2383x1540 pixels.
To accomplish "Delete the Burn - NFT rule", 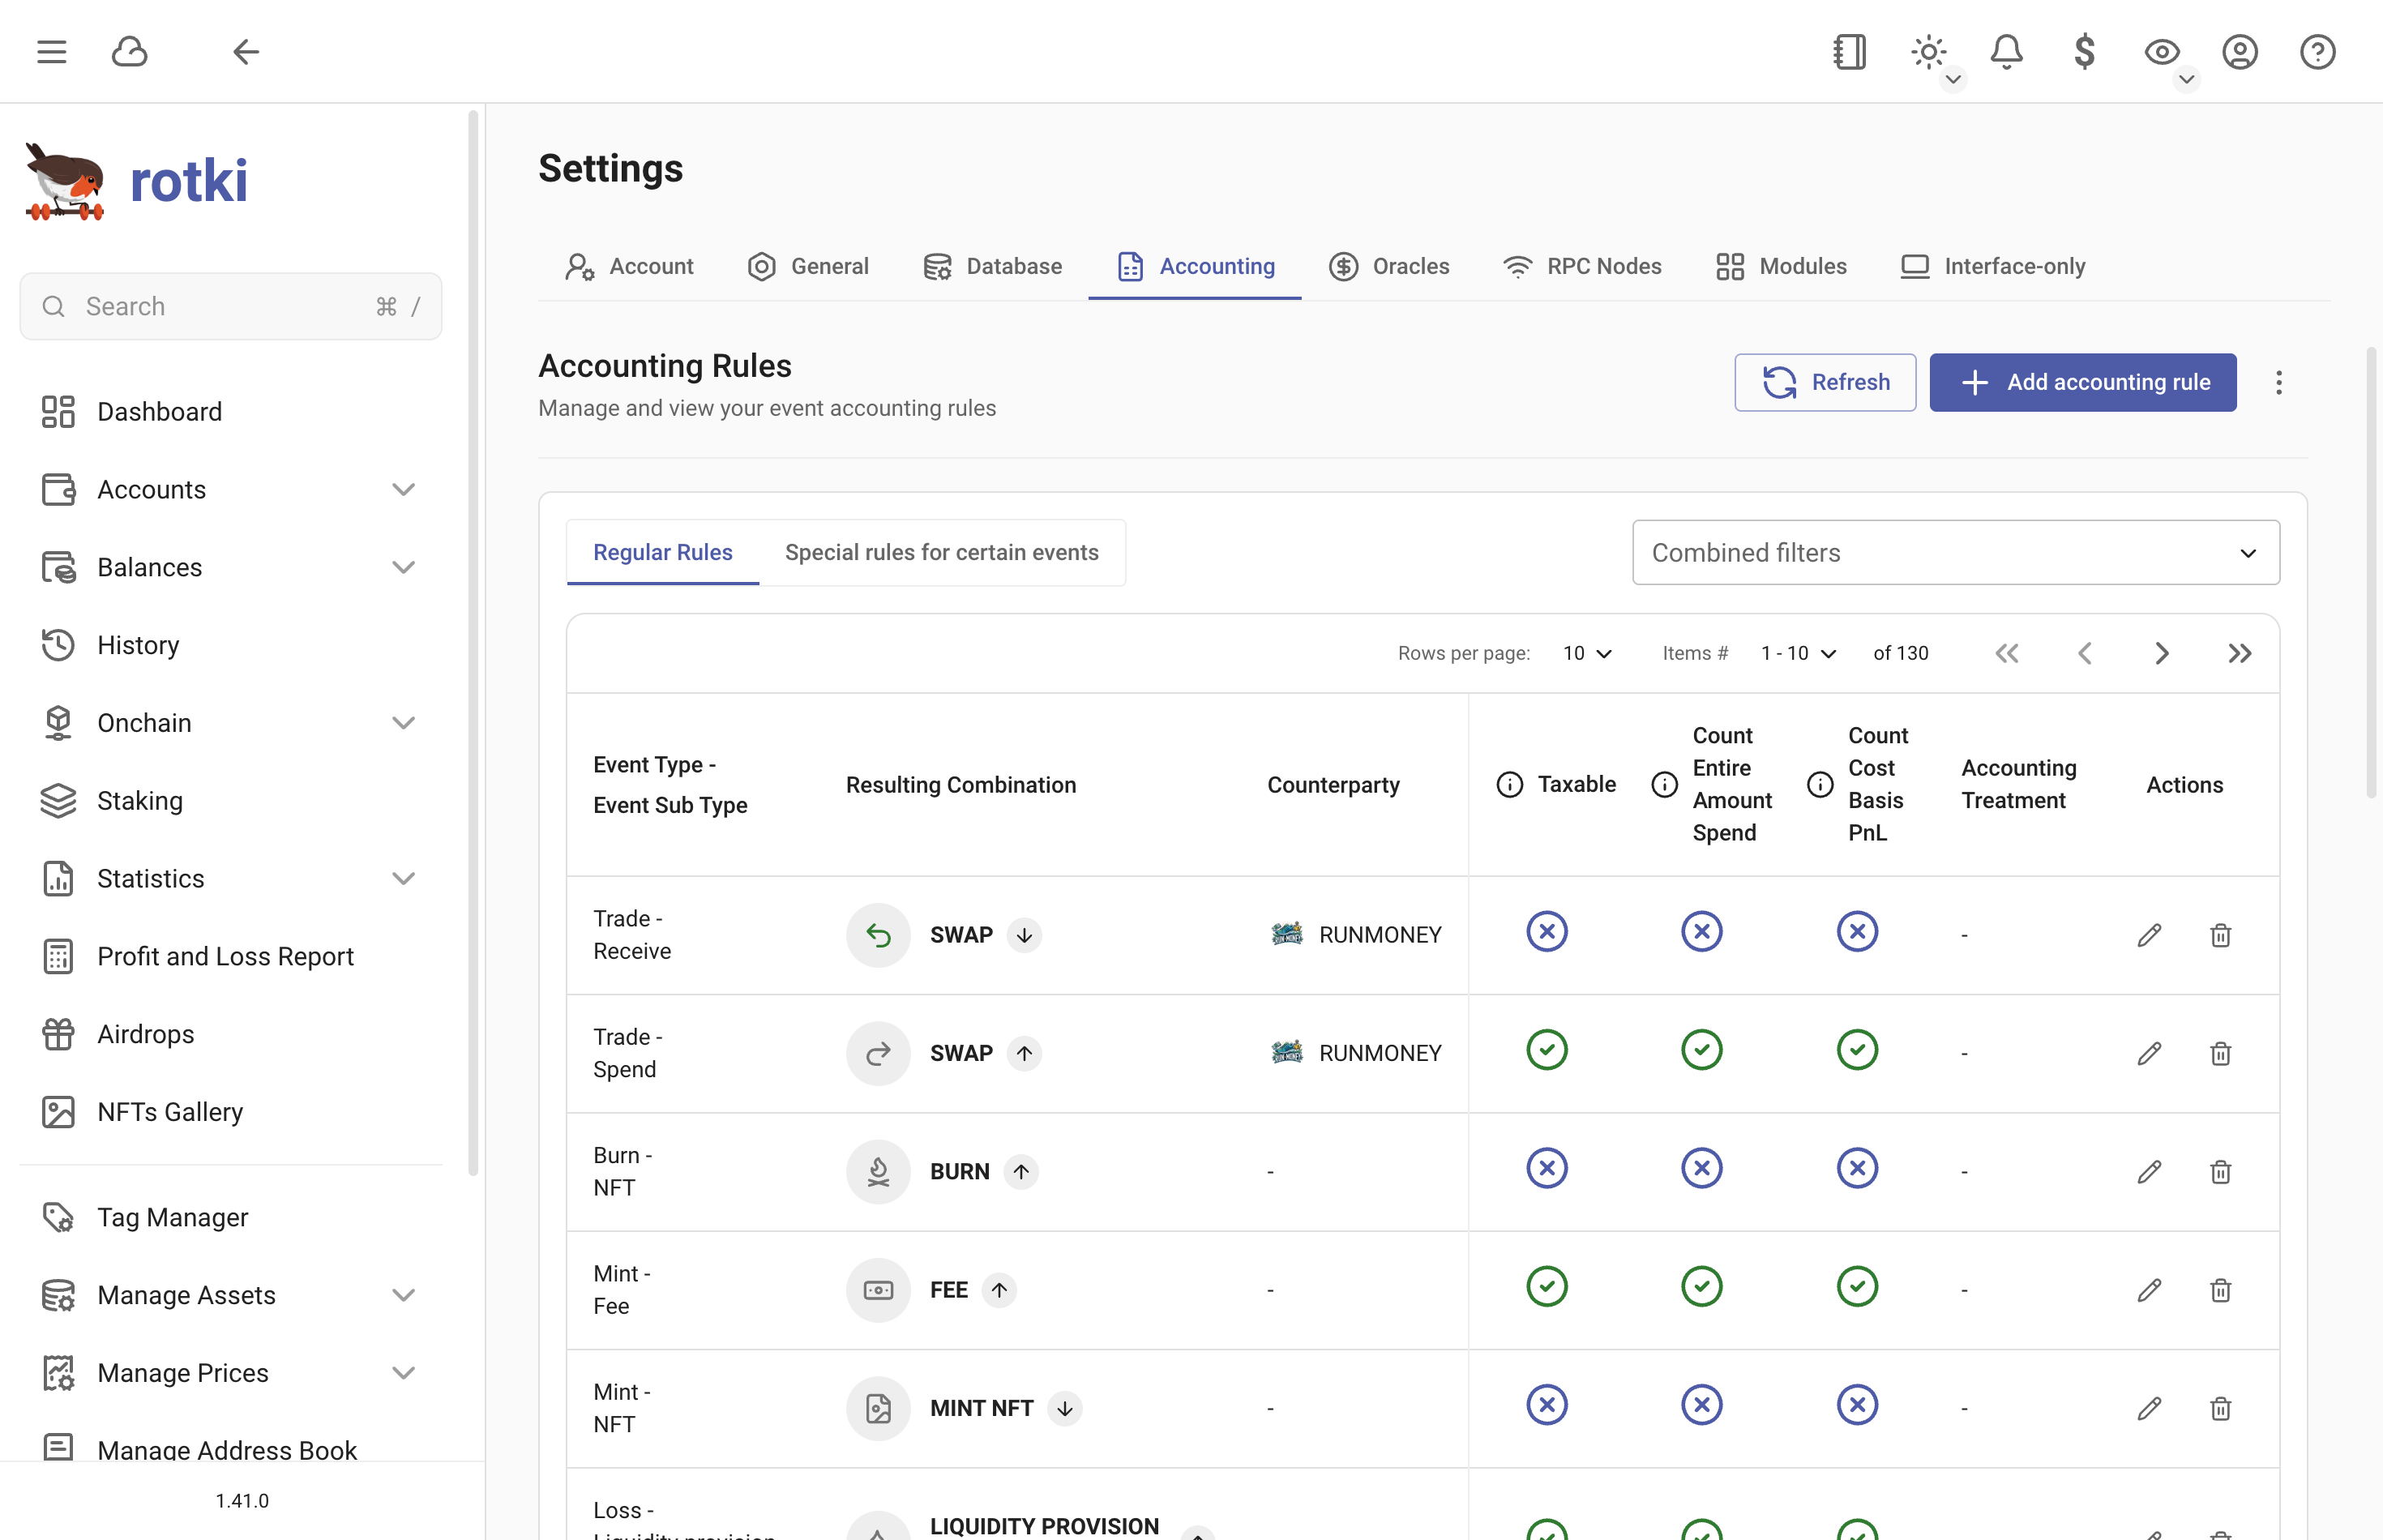I will click(2221, 1172).
